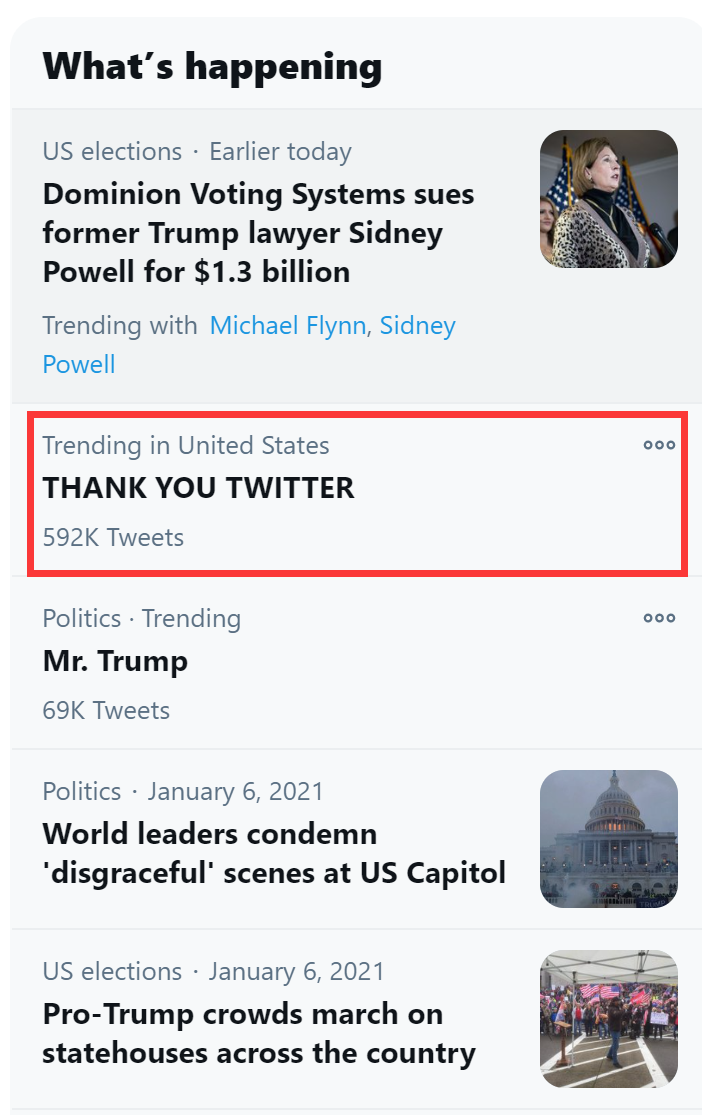Click the Politics · Trending category label
The image size is (702, 1115).
coord(141,618)
